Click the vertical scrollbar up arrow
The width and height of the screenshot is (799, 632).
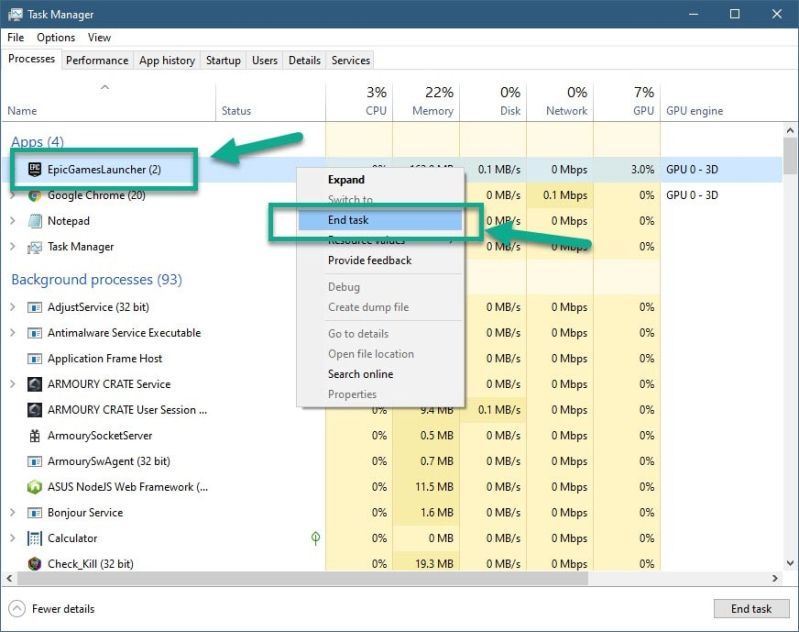click(x=790, y=130)
